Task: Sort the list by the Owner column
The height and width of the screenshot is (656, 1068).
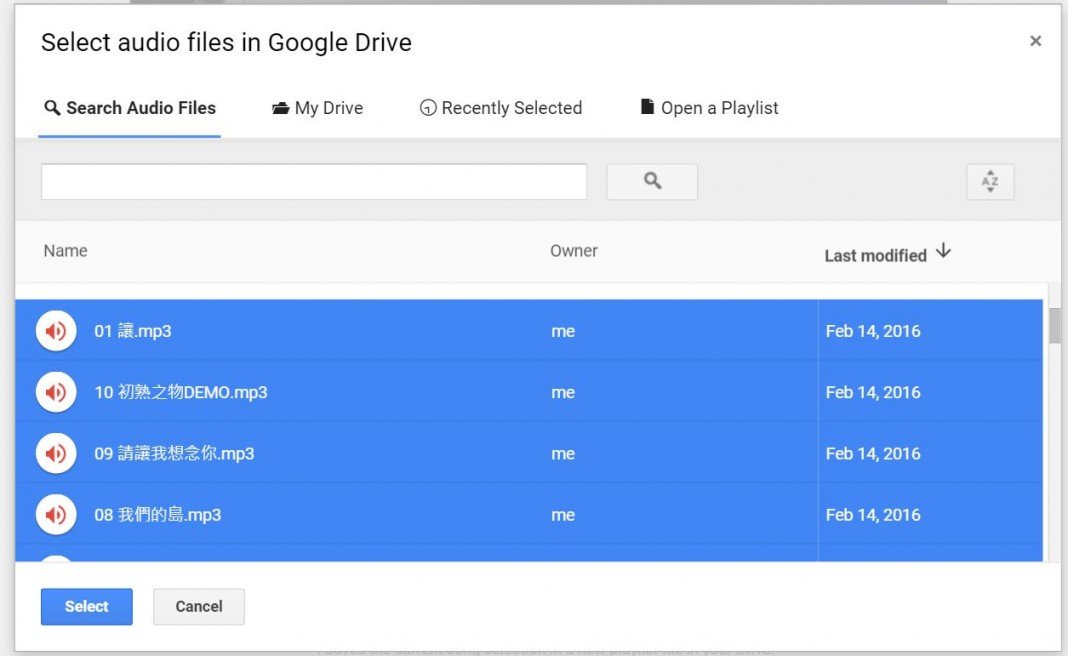Action: coord(573,250)
